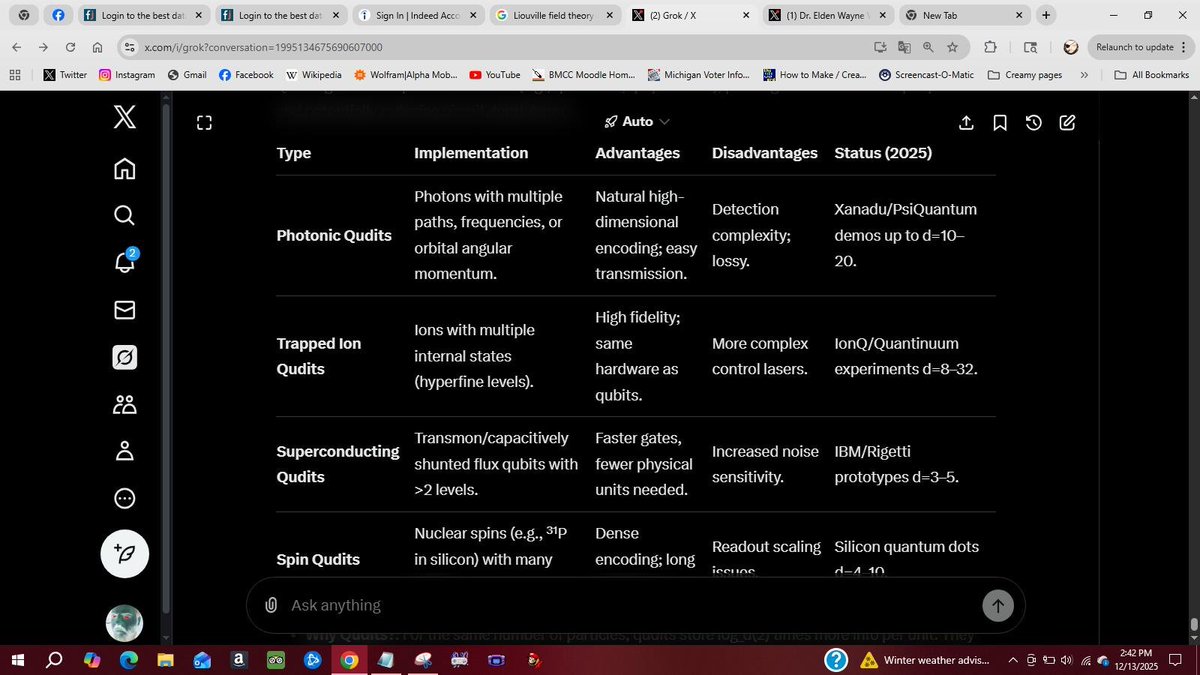Bookmark this Grok conversation
Image resolution: width=1200 pixels, height=675 pixels.
[x=1000, y=122]
